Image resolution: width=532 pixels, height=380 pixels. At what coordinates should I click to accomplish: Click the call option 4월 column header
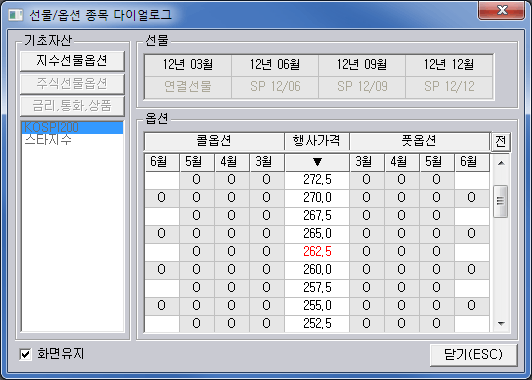232,163
